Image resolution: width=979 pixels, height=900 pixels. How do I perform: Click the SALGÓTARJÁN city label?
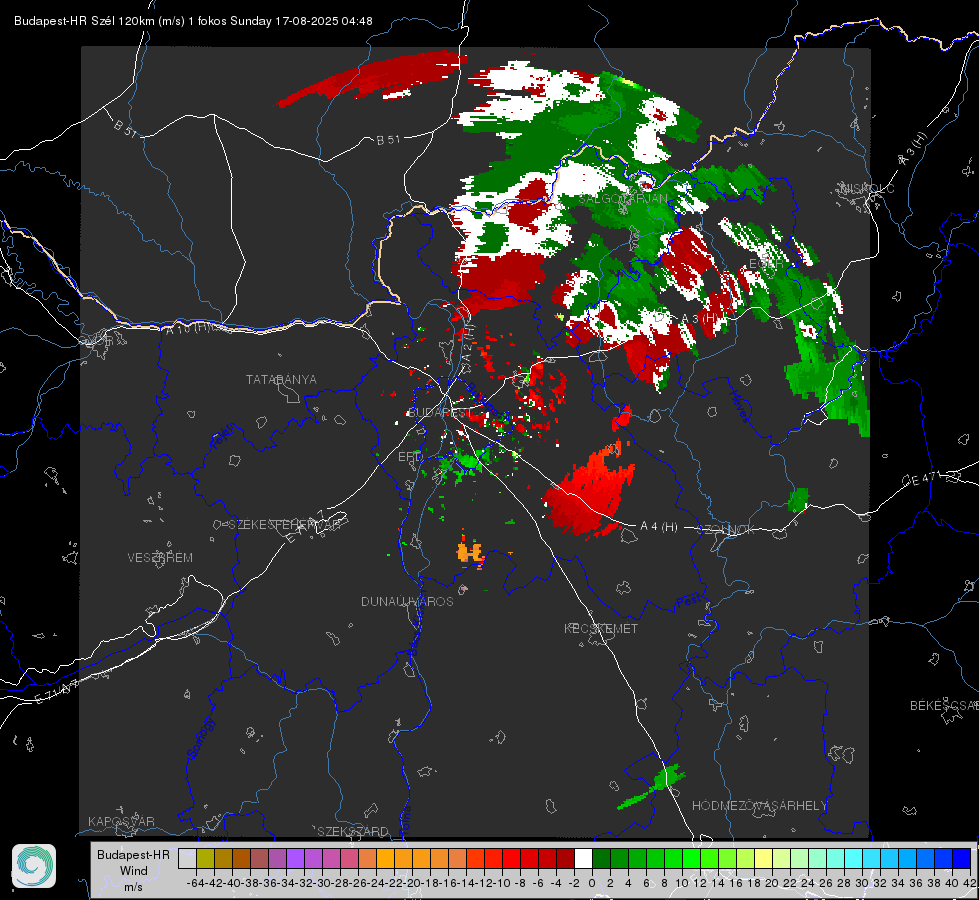(x=622, y=199)
